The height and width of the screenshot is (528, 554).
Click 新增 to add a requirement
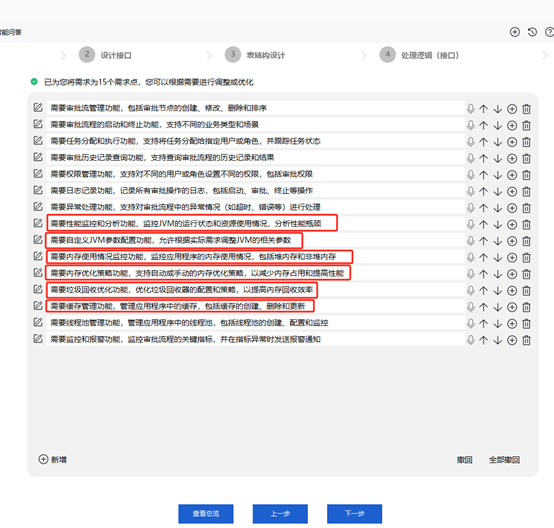click(52, 459)
